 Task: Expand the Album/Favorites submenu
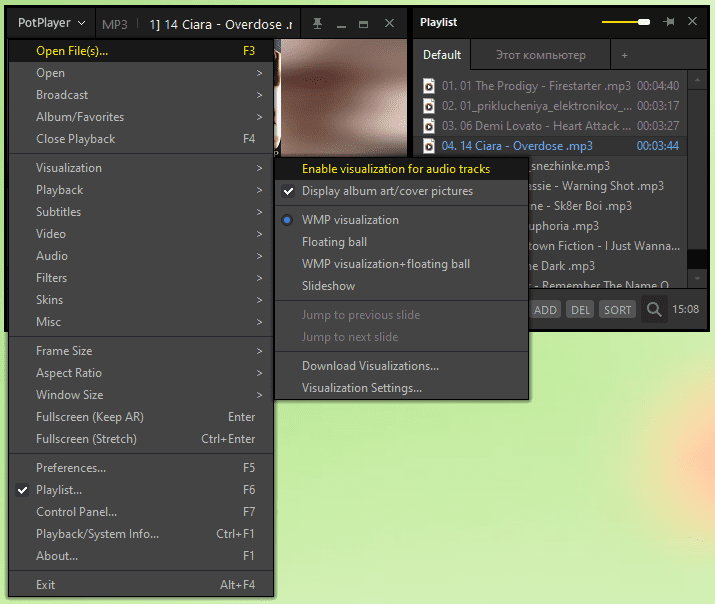point(141,117)
